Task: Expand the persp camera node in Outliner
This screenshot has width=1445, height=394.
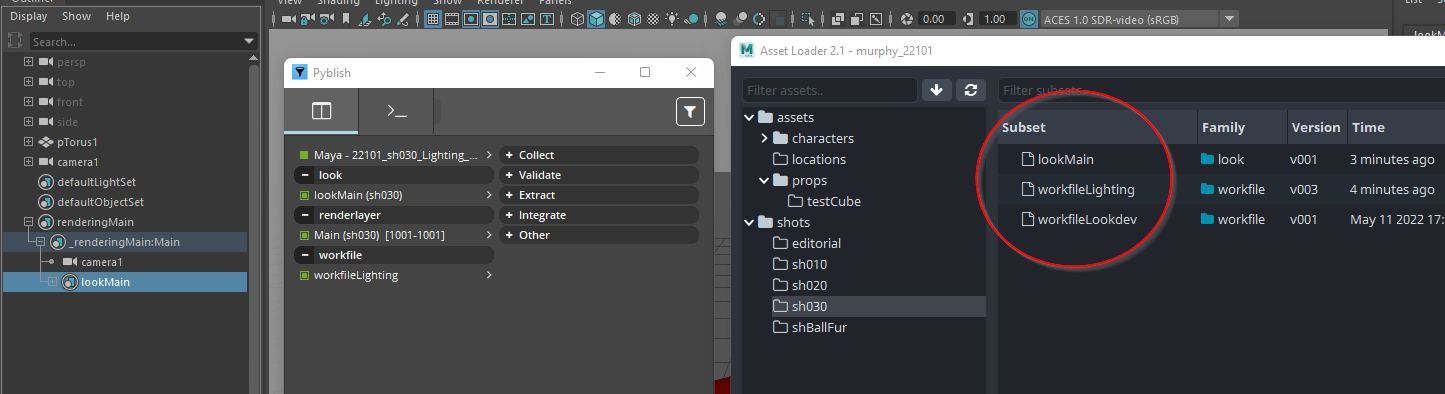Action: click(x=28, y=62)
